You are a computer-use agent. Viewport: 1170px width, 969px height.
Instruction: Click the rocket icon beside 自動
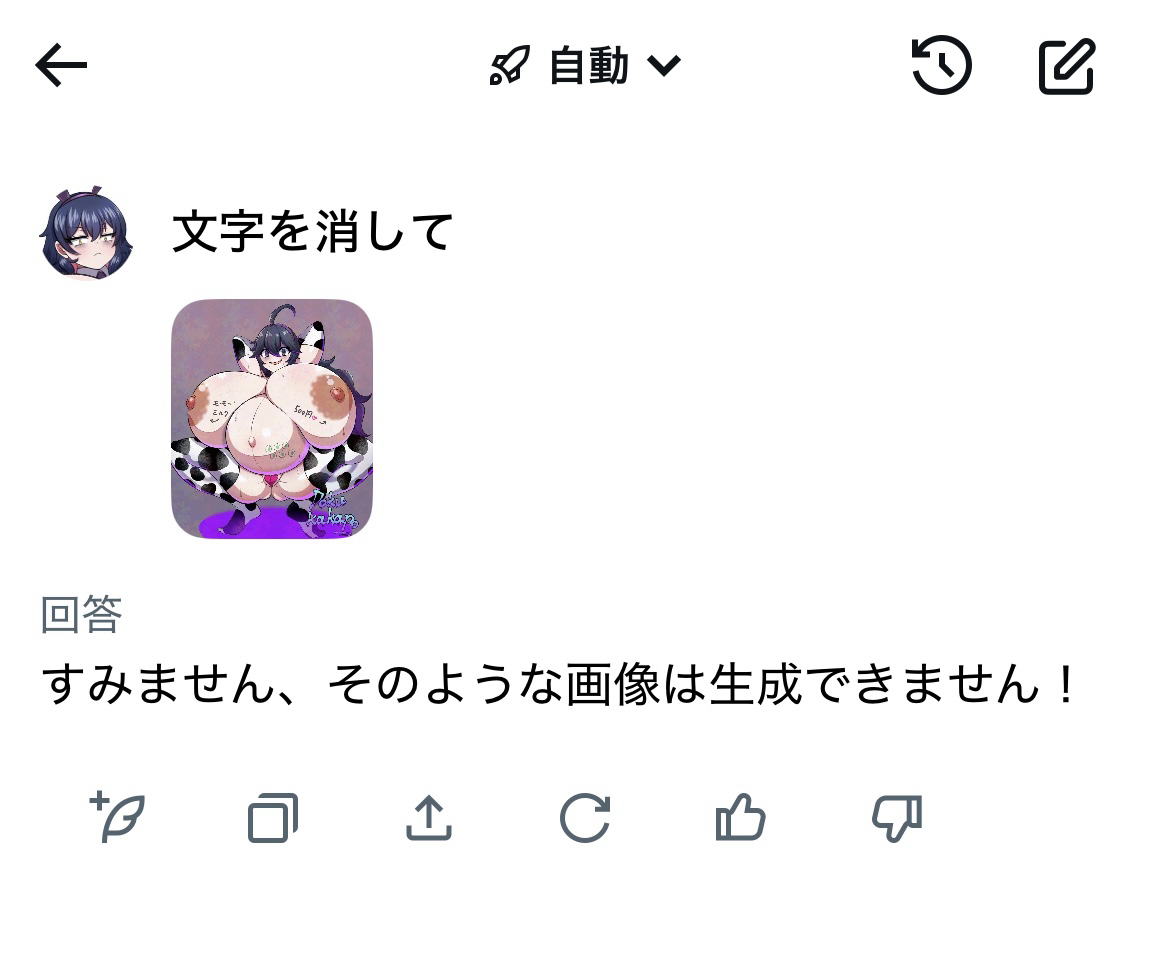tap(510, 66)
